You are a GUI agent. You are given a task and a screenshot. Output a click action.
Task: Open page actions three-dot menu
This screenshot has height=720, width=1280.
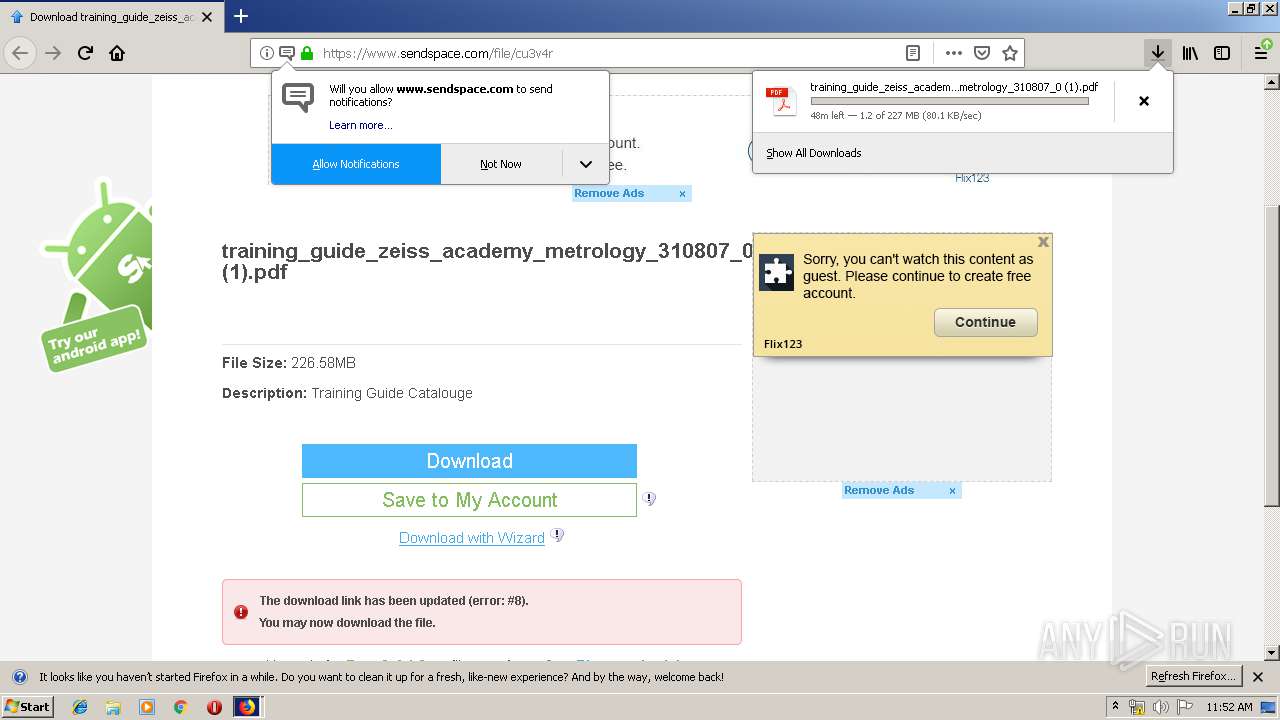coord(954,53)
